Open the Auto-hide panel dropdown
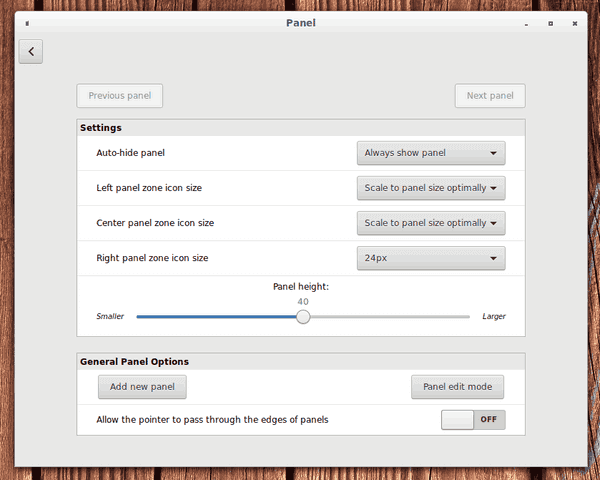This screenshot has height=480, width=600. [431, 153]
